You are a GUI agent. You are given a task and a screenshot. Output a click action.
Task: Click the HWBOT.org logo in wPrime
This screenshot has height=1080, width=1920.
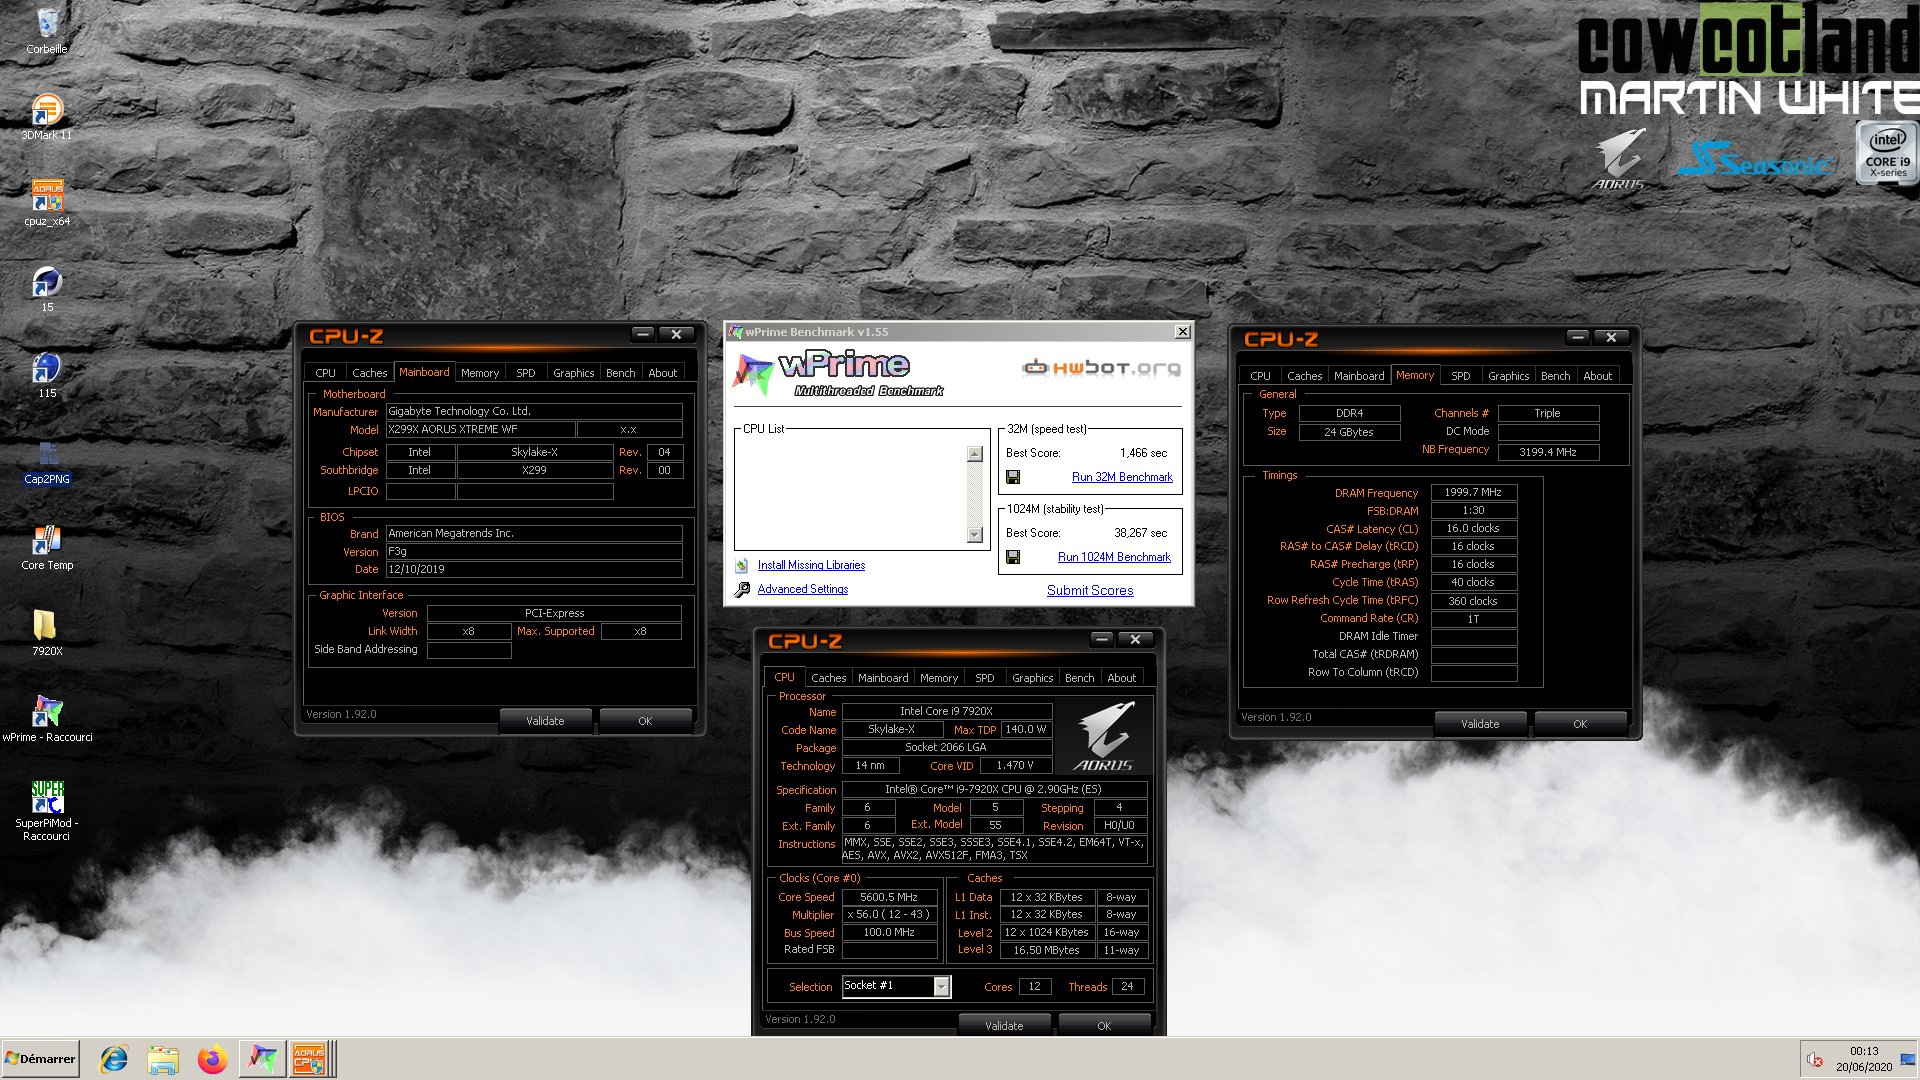point(1101,368)
